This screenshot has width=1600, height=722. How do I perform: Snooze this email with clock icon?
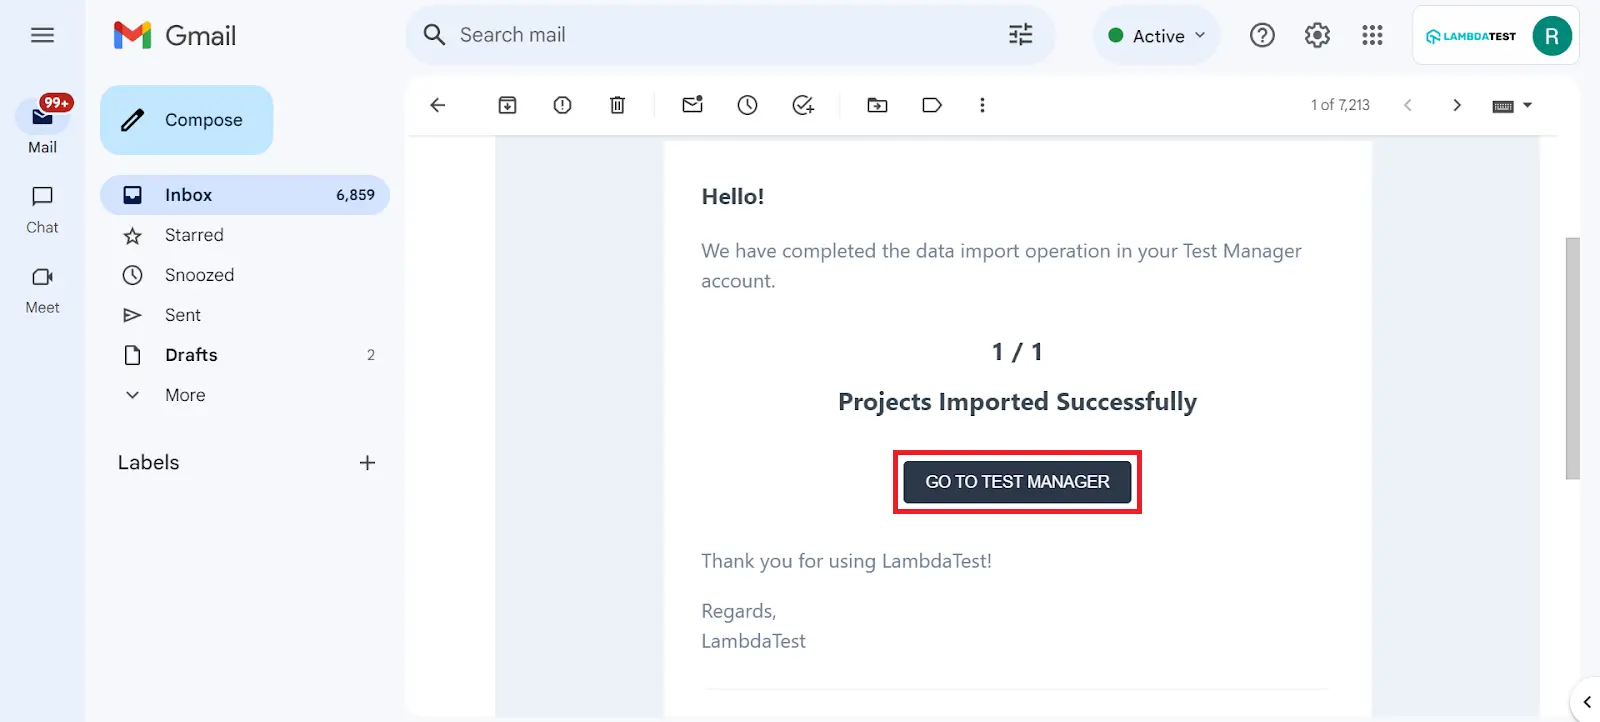(747, 105)
